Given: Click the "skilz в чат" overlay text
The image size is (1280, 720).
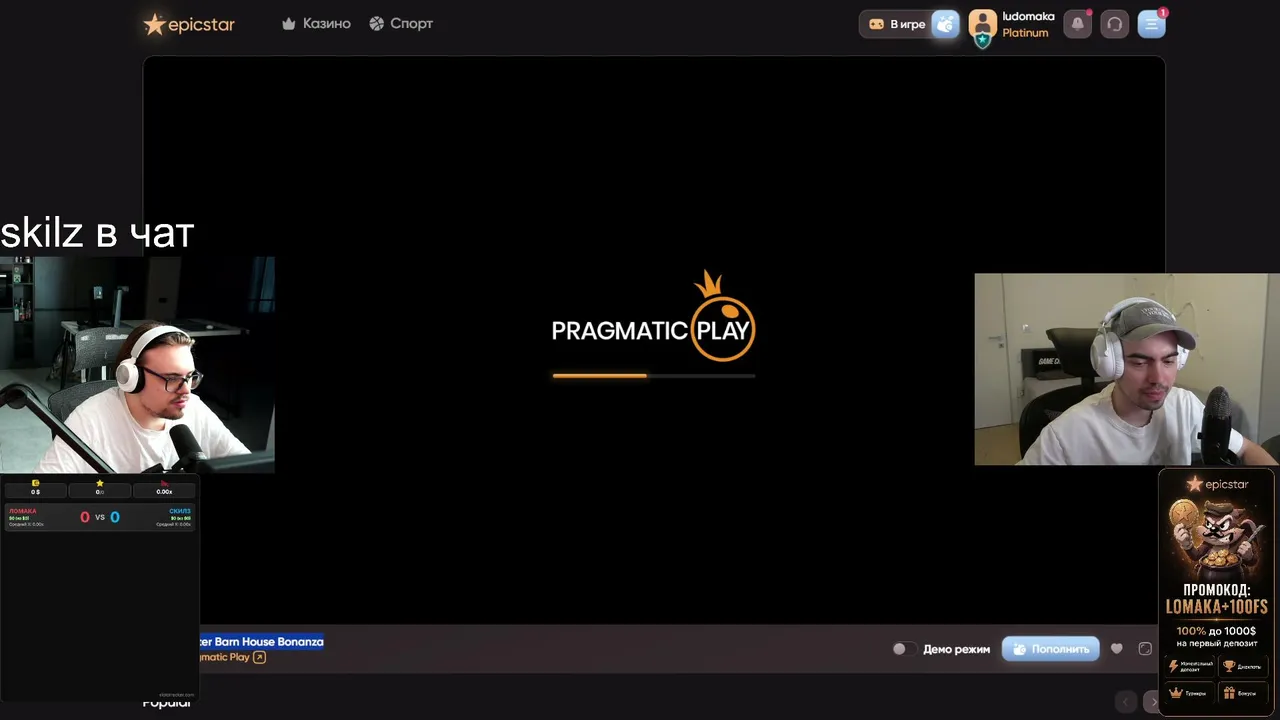Looking at the screenshot, I should click(x=97, y=233).
